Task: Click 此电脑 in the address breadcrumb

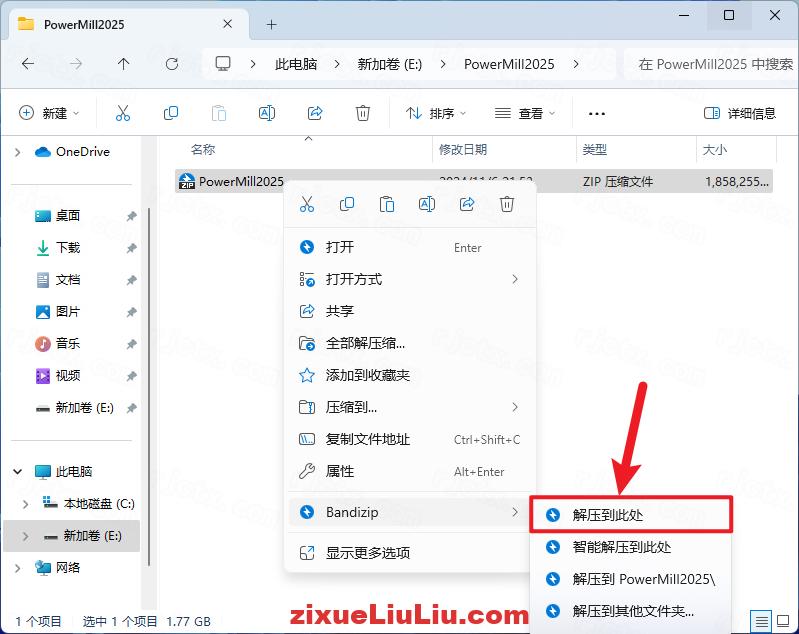Action: coord(296,64)
